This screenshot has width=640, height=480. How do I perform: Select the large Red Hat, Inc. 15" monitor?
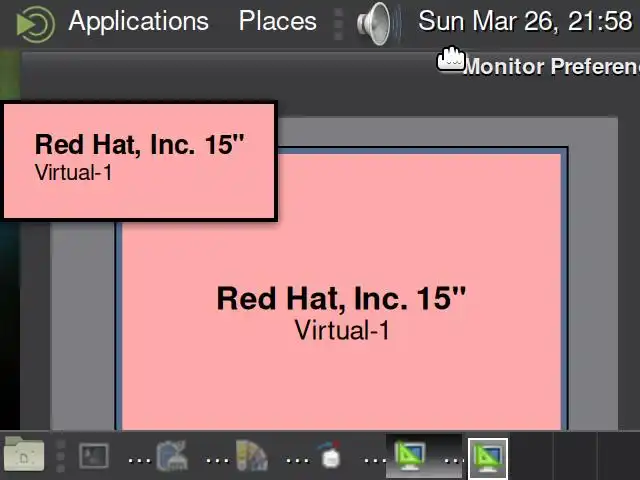click(341, 291)
